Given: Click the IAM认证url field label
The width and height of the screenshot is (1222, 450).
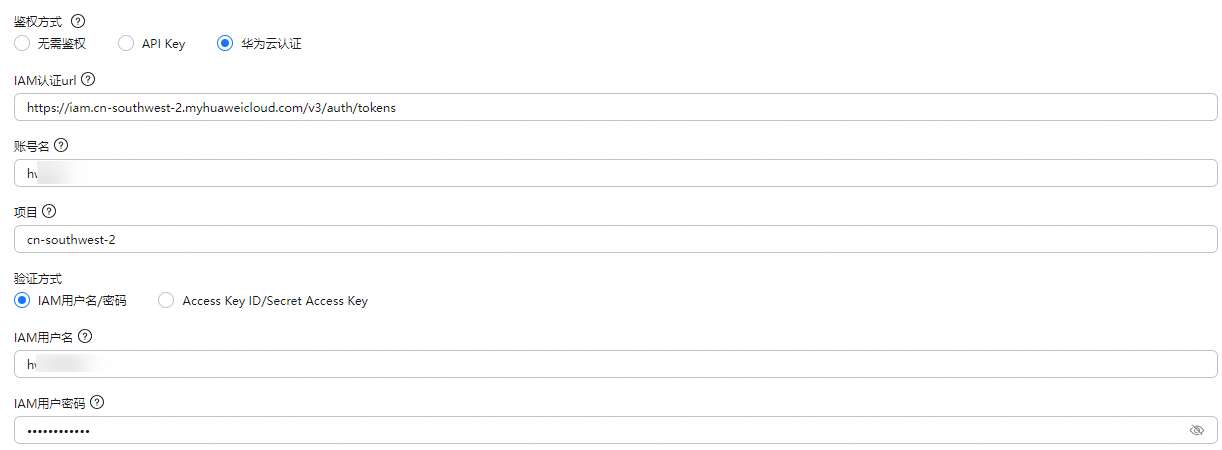Looking at the screenshot, I should click(45, 80).
